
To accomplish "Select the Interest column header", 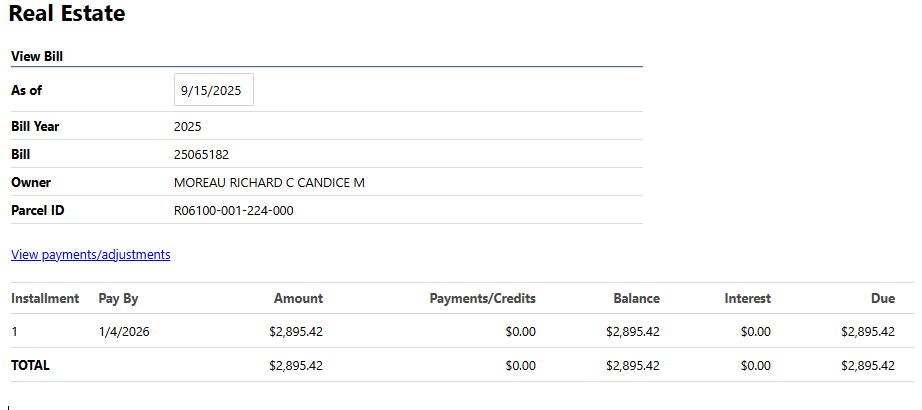I will pos(748,298).
